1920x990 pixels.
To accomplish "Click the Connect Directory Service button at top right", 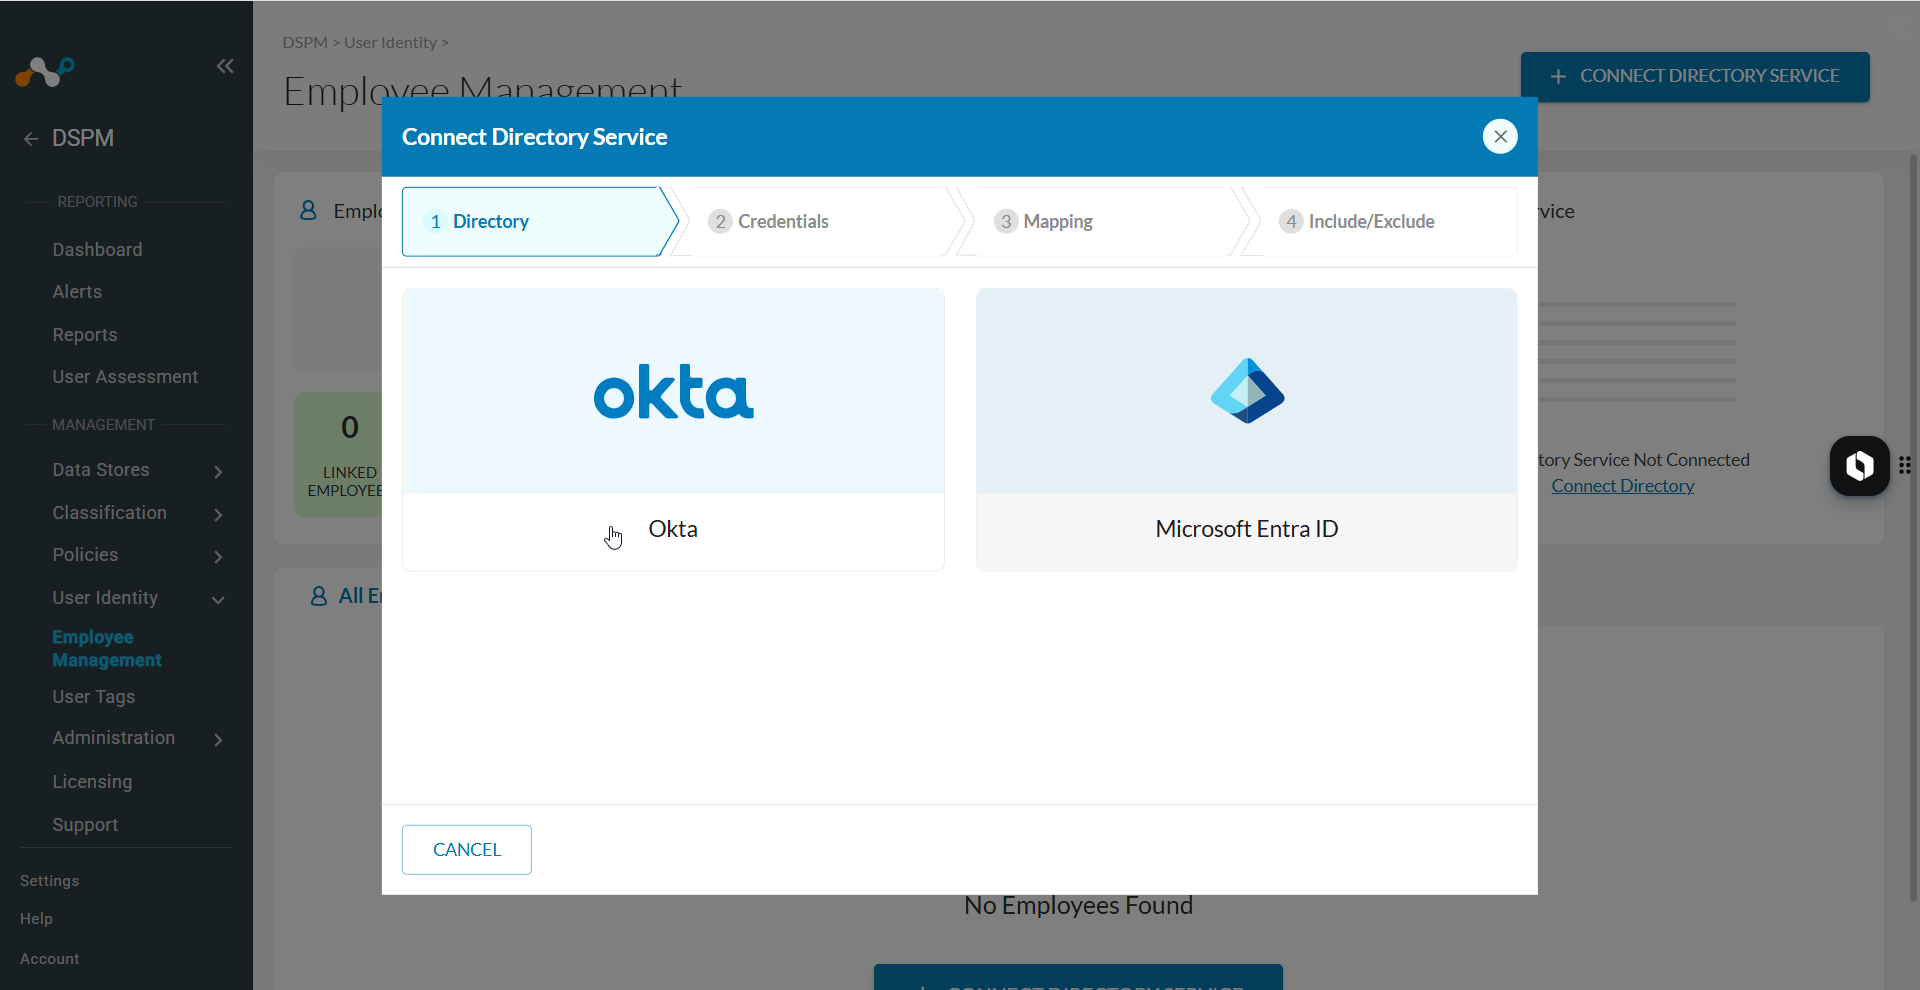I will point(1695,77).
